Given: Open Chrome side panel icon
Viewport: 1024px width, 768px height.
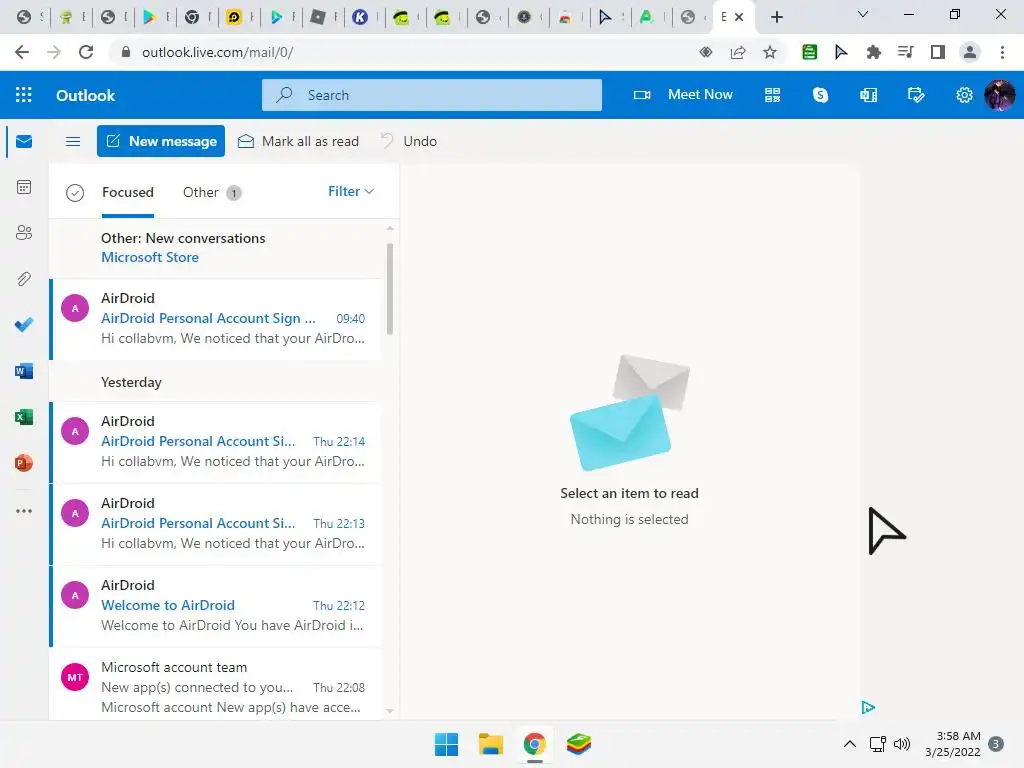Looking at the screenshot, I should click(938, 52).
